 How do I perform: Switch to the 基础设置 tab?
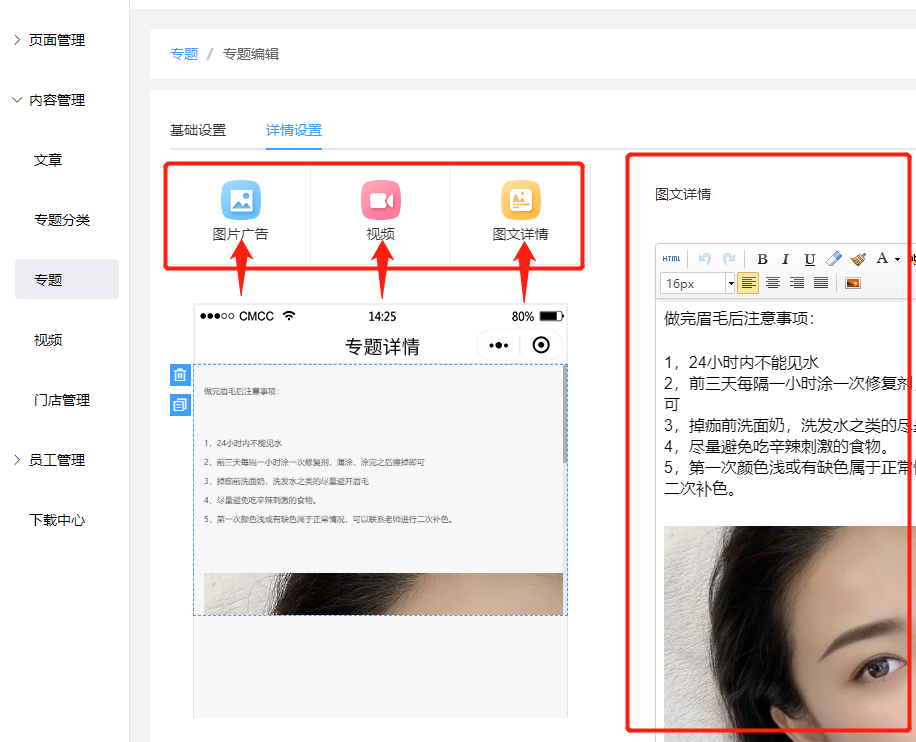tap(198, 130)
